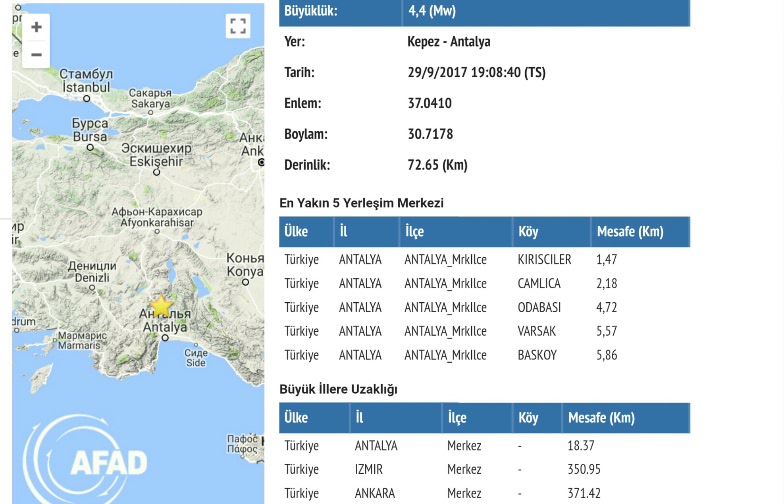
Task: Toggle fullscreen map view
Action: tap(237, 26)
